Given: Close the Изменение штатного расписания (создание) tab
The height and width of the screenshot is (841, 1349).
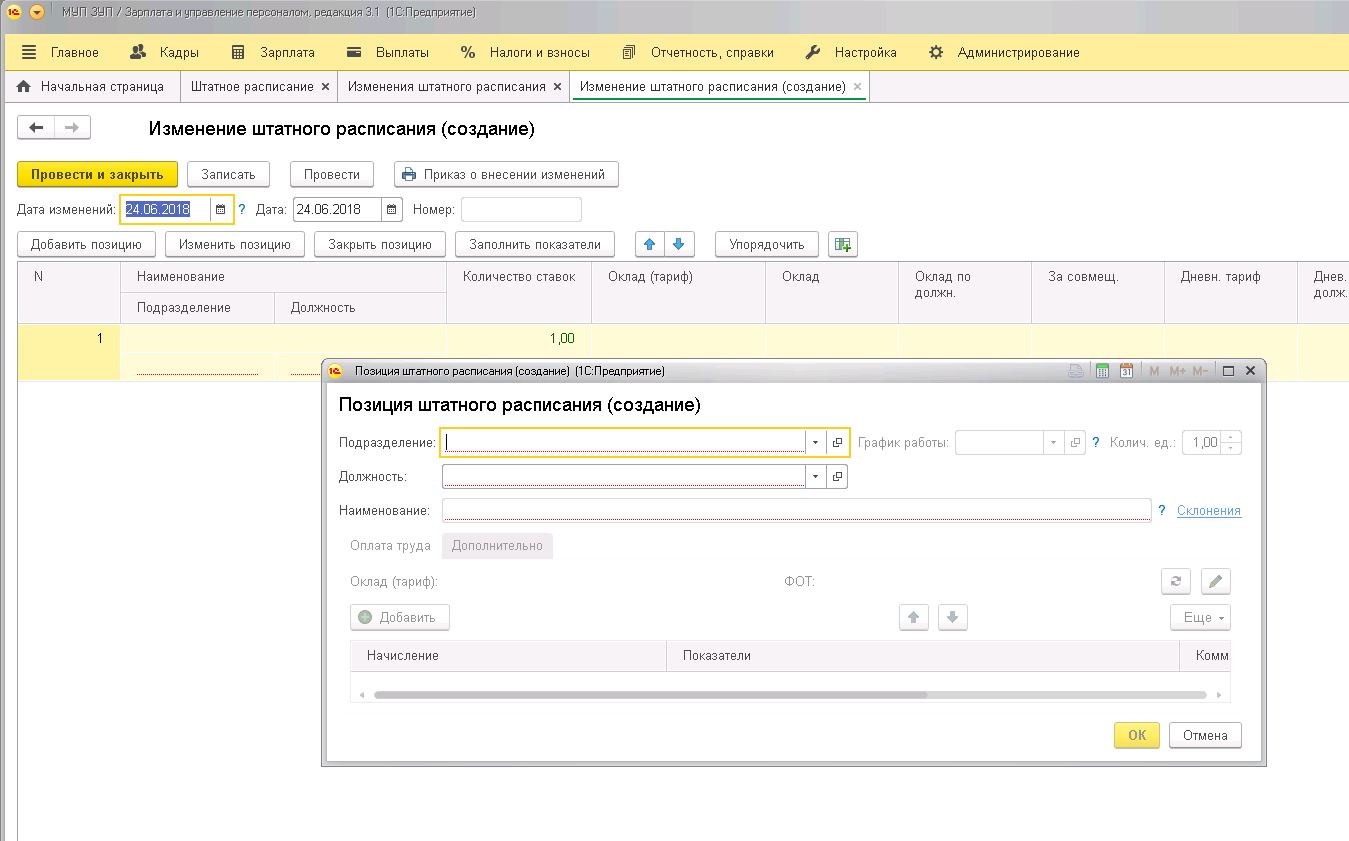Looking at the screenshot, I should (x=857, y=87).
